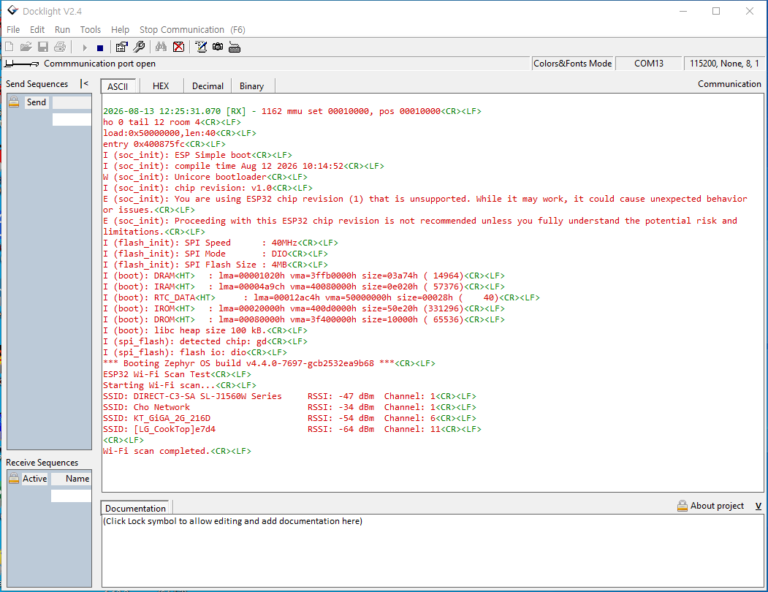Viewport: 768px width, 592px height.
Task: Click the 'SPI Mode : DIO' log line
Action: [x=216, y=254]
